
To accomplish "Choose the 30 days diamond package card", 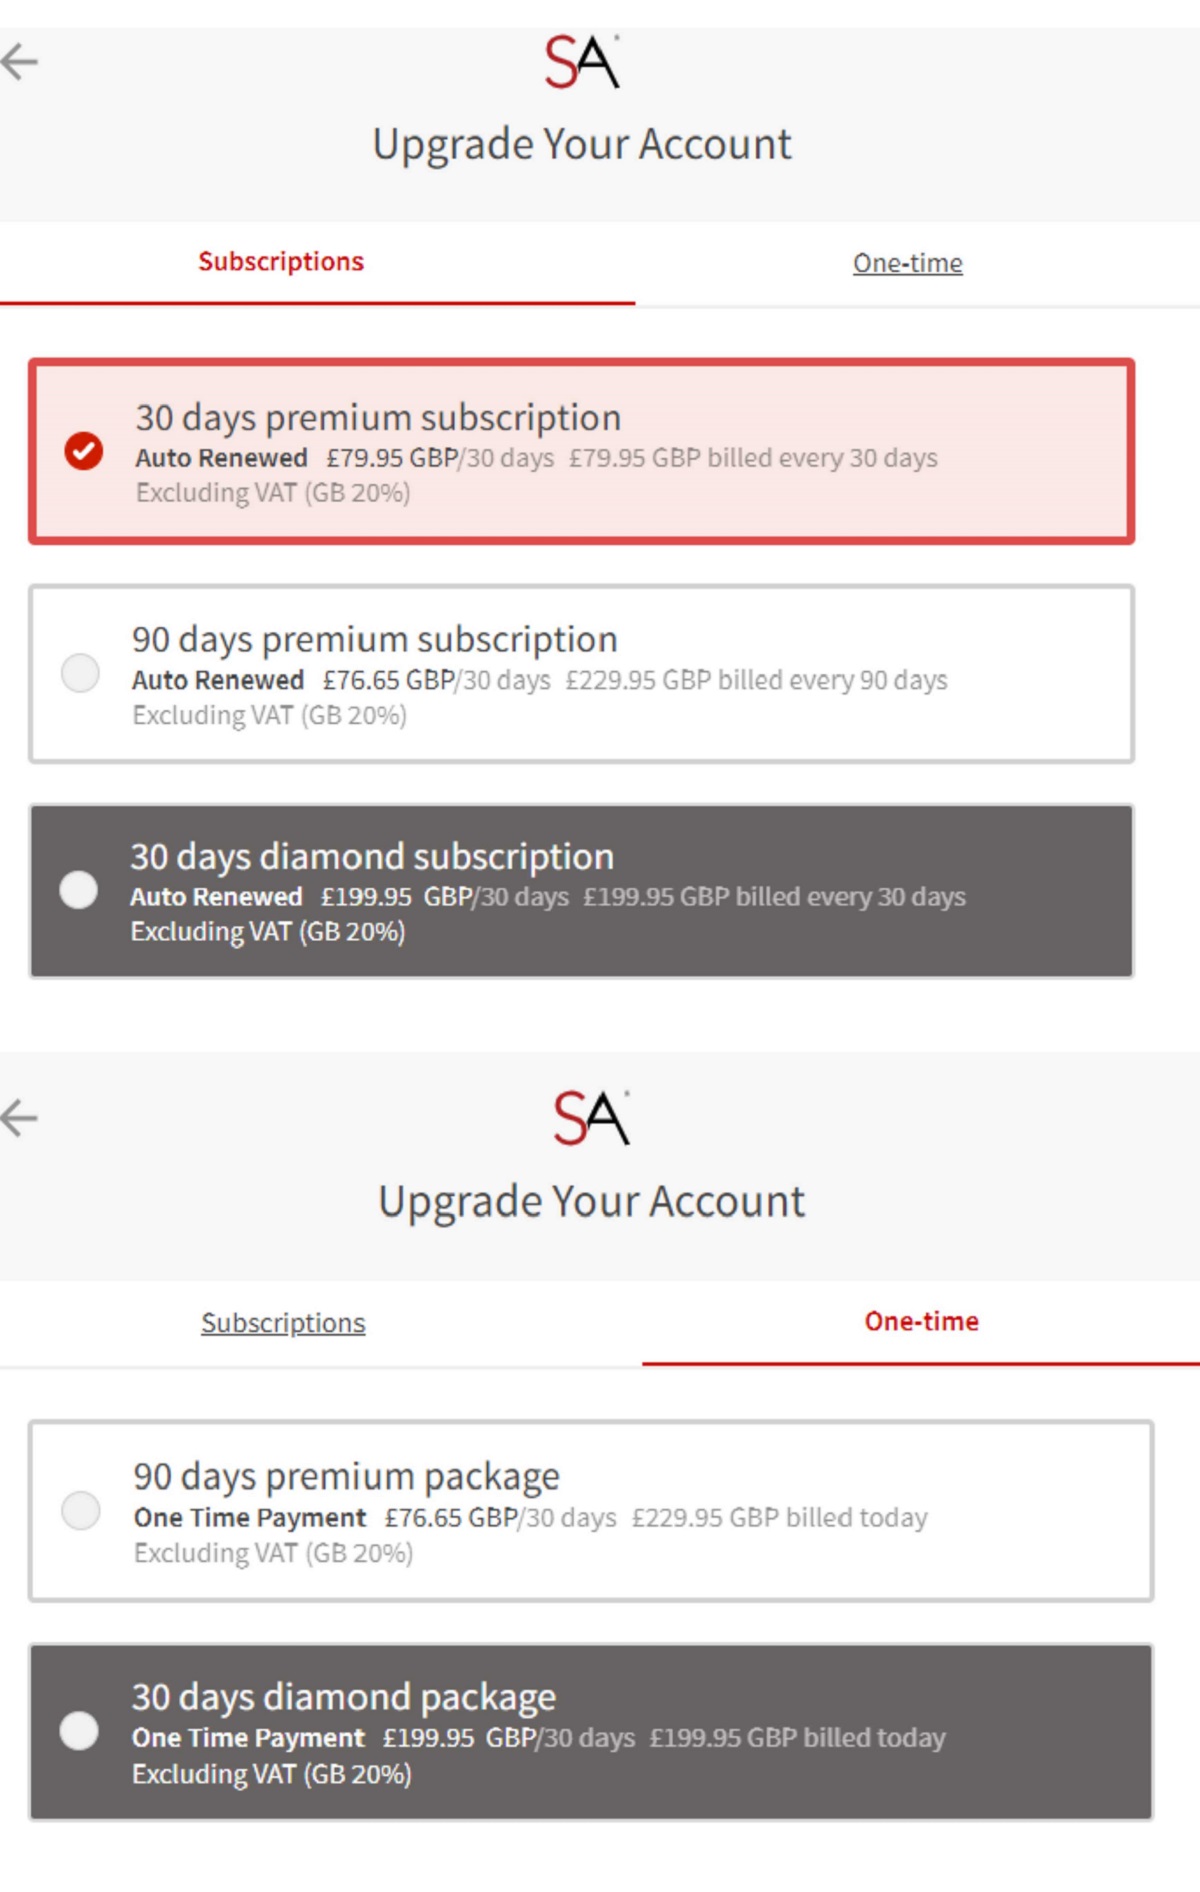I will point(591,1732).
